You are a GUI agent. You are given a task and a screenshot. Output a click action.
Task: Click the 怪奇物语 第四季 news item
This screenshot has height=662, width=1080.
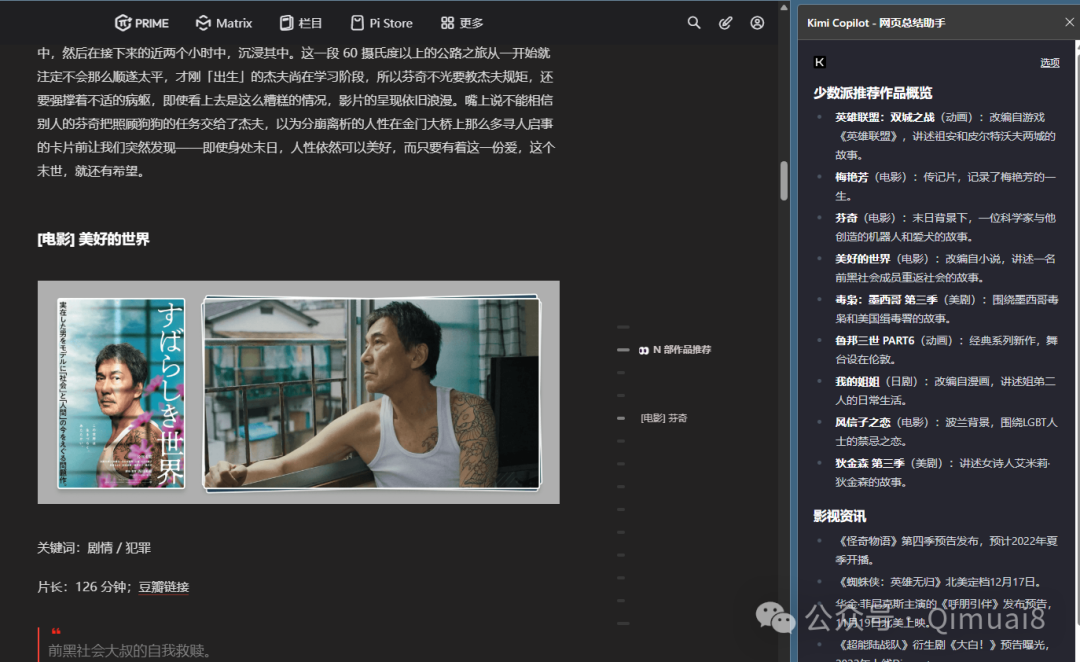click(x=946, y=550)
